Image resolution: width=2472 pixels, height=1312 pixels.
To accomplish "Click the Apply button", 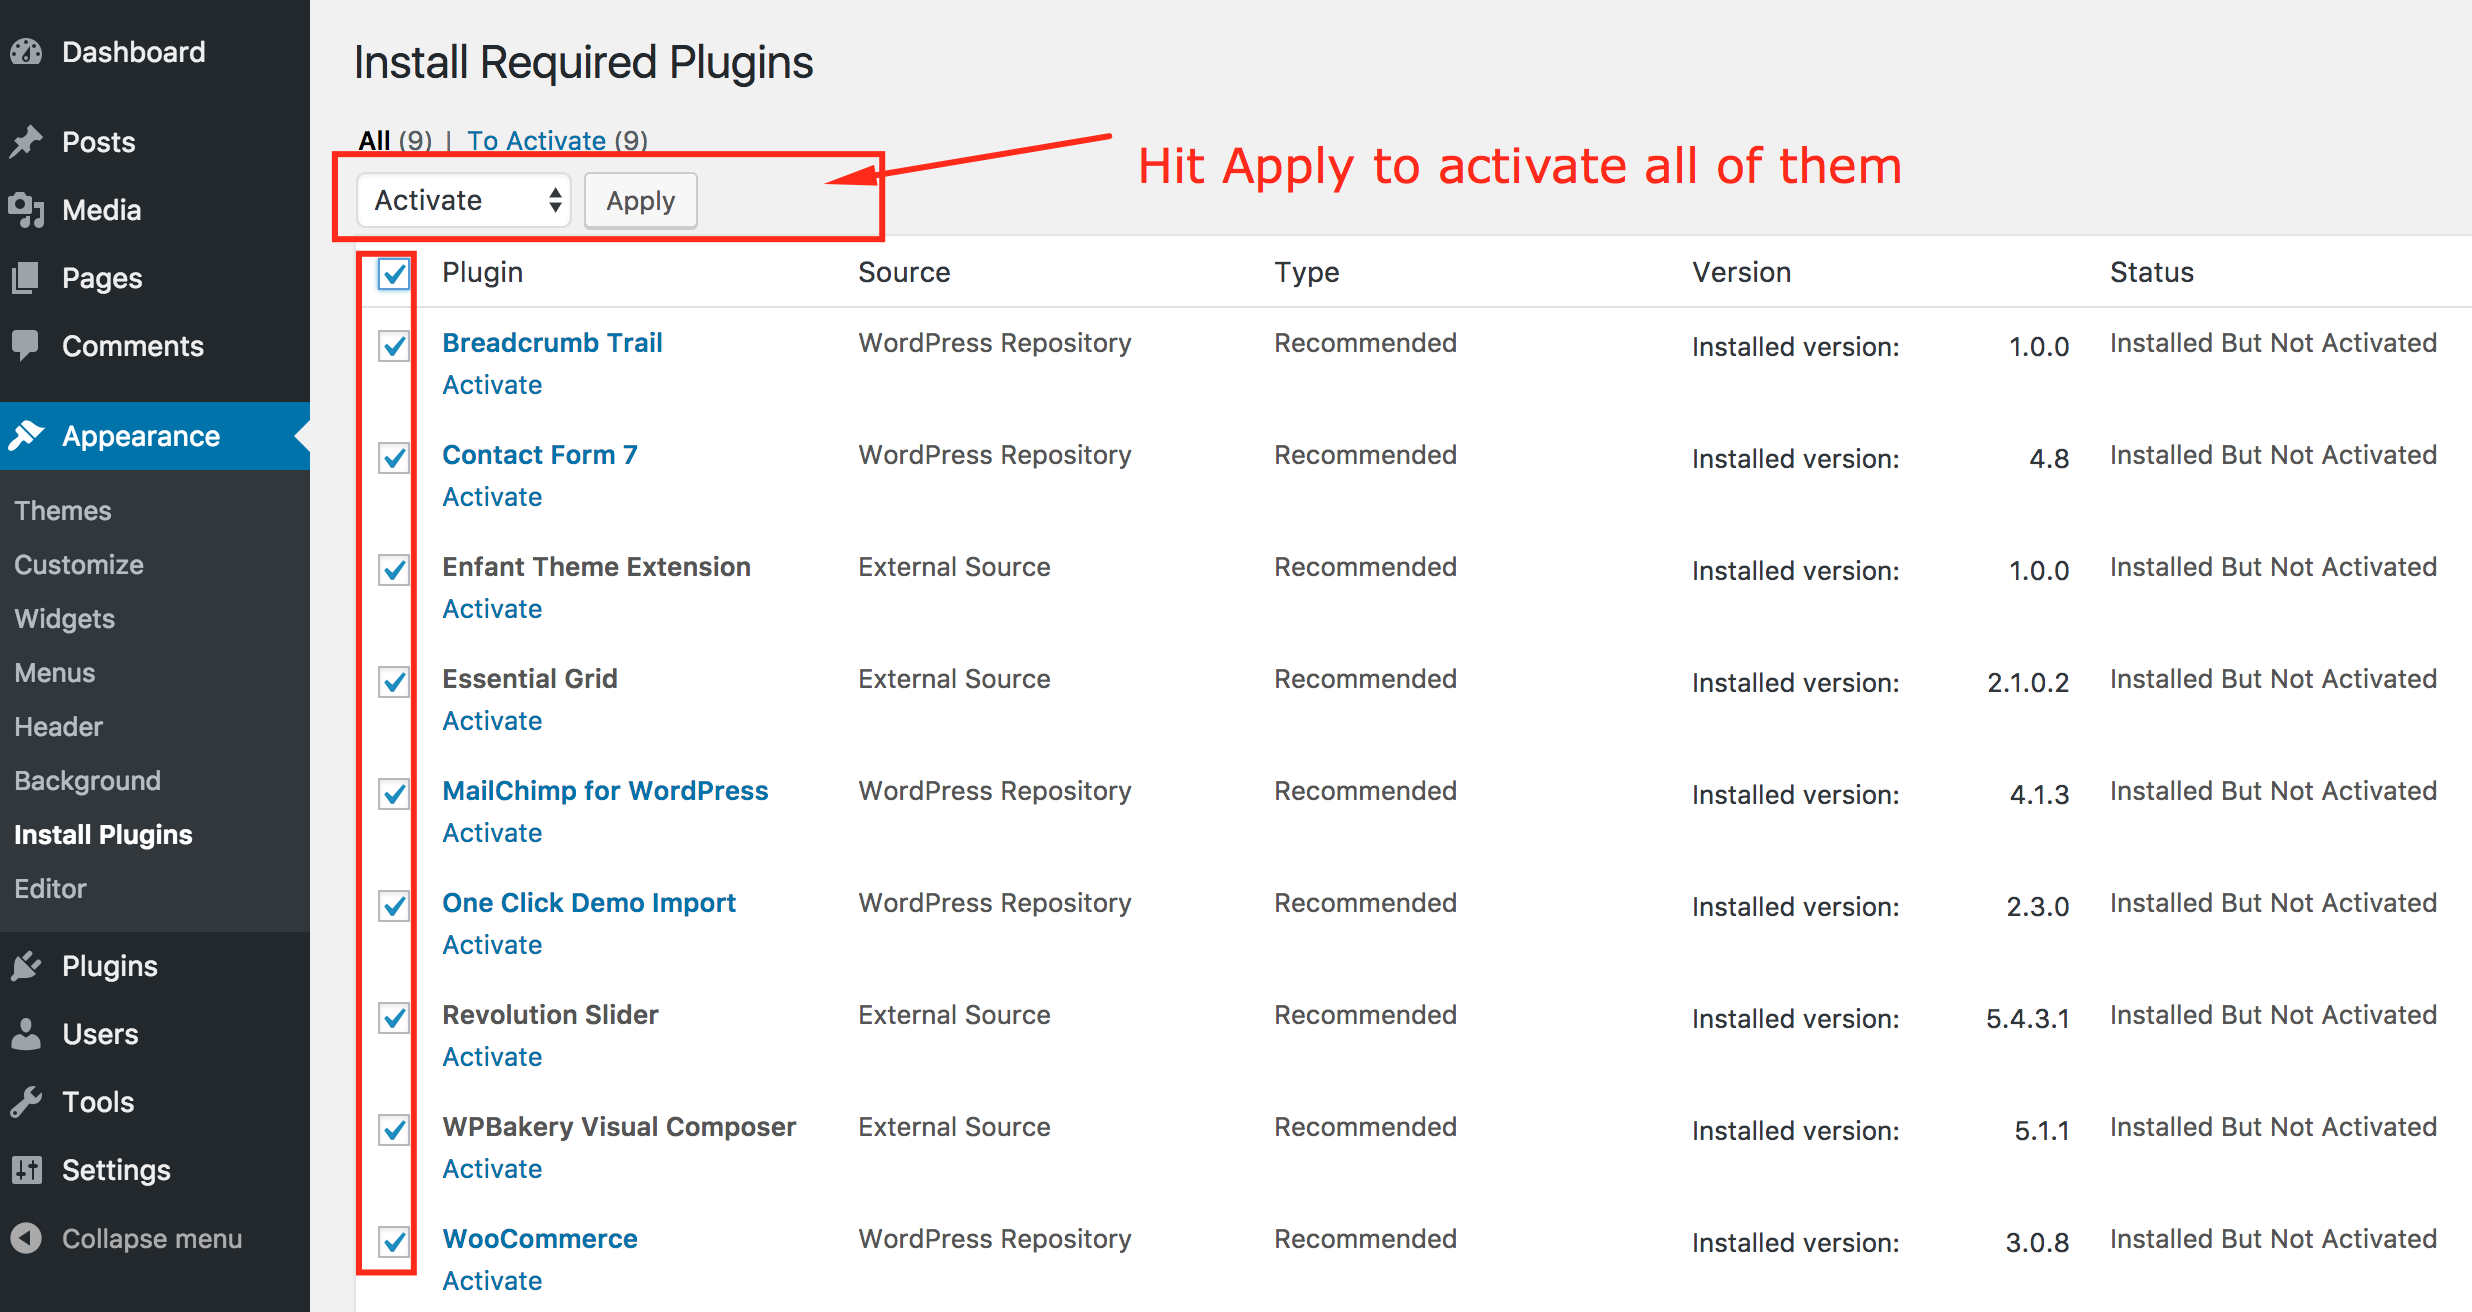I will pyautogui.click(x=641, y=201).
